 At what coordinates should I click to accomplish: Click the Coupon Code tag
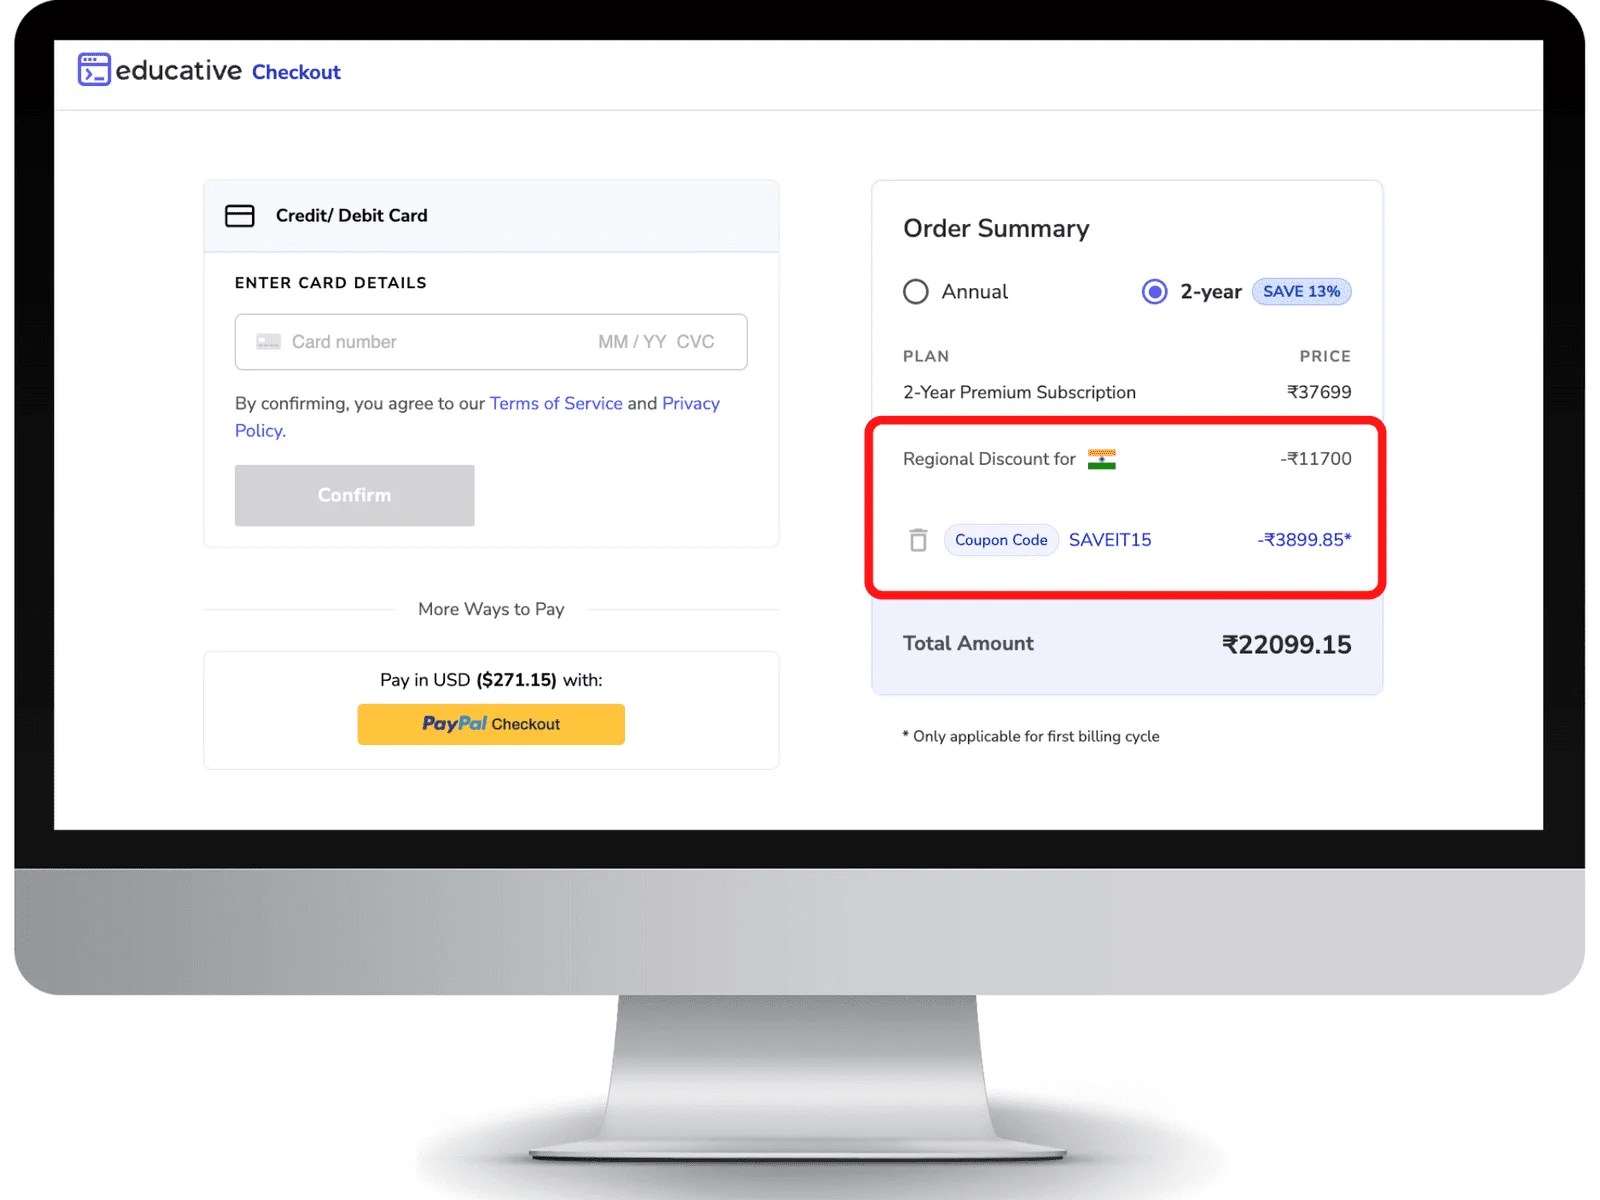[1001, 540]
